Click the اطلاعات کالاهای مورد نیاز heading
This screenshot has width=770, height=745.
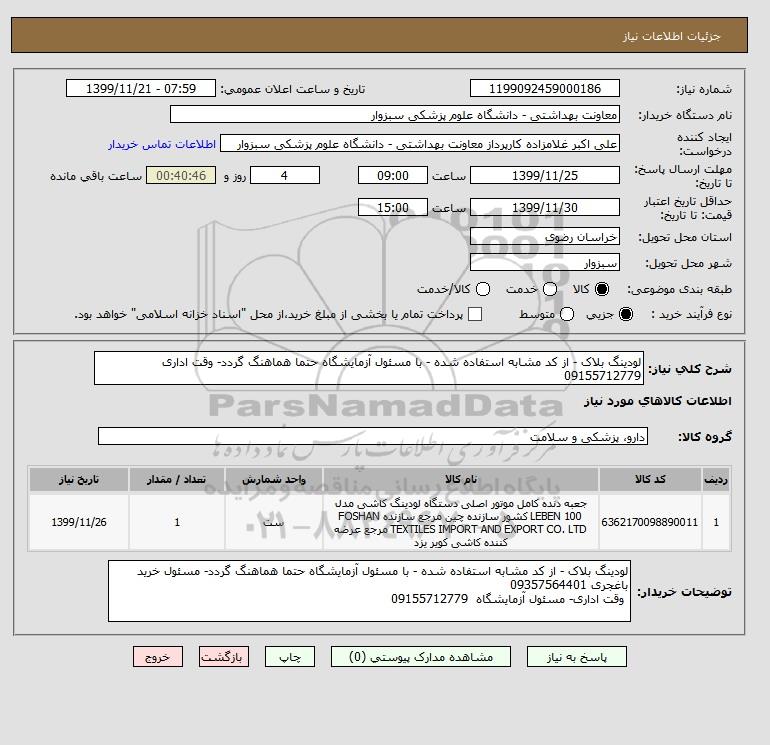click(x=658, y=401)
